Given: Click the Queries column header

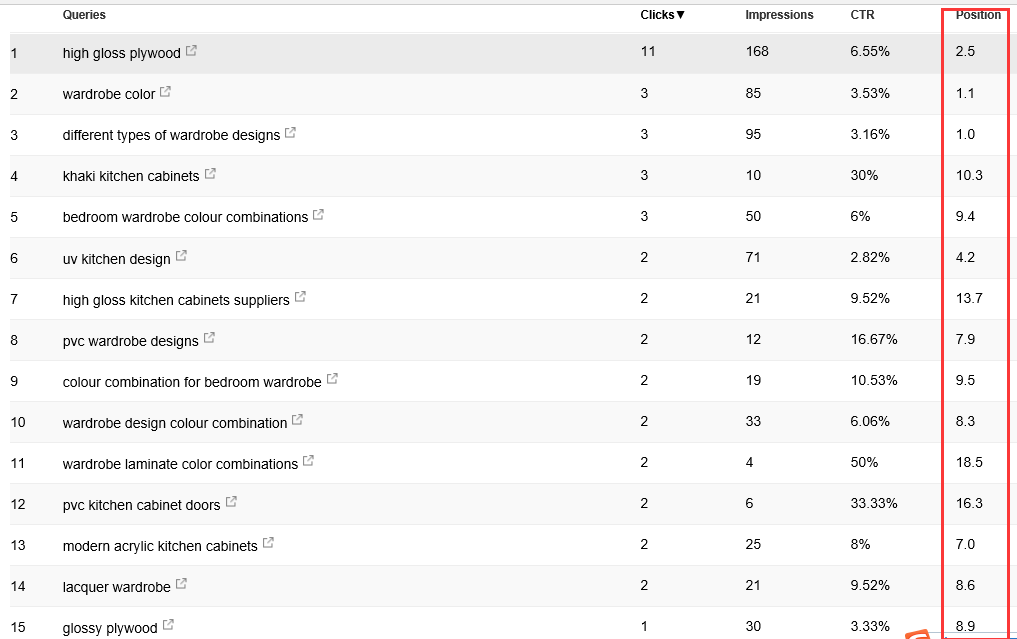Looking at the screenshot, I should tap(84, 15).
